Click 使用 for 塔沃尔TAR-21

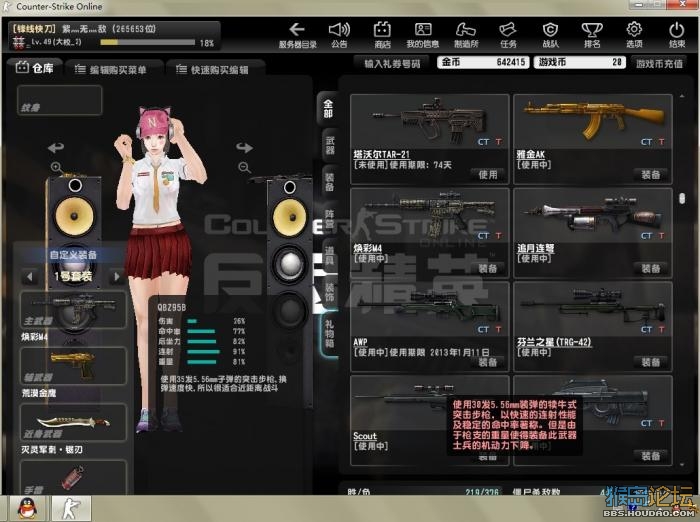(488, 175)
